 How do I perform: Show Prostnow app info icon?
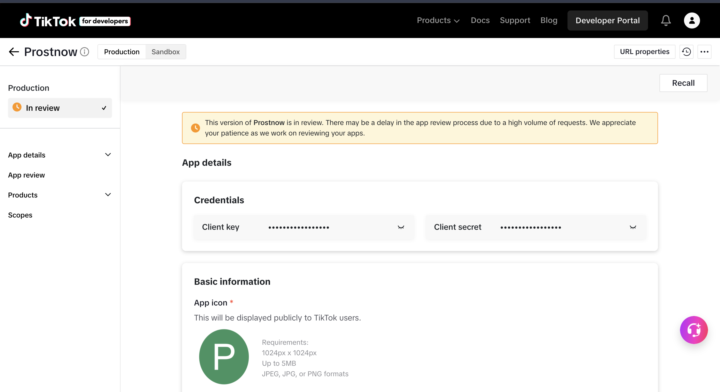(84, 52)
